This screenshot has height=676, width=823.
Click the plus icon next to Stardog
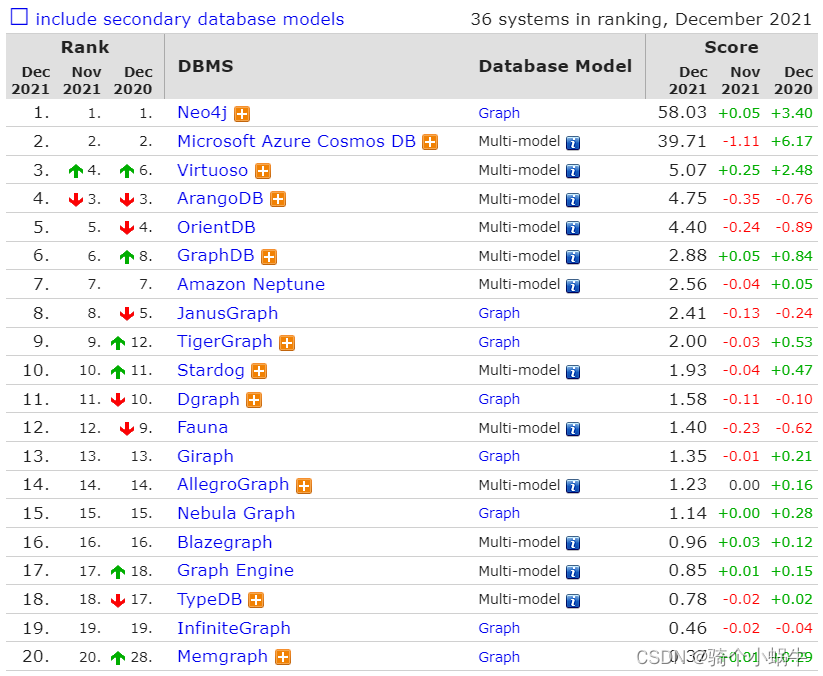click(x=259, y=371)
